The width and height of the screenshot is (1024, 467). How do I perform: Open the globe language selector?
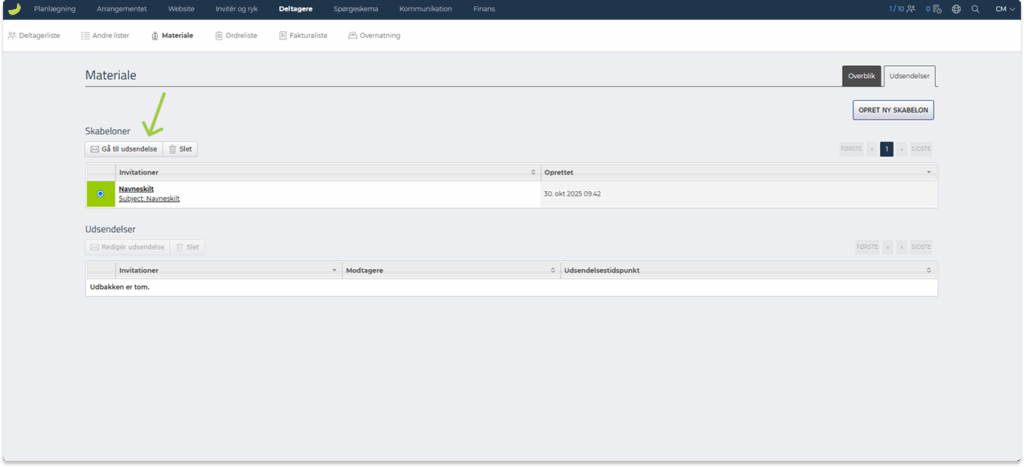coord(956,9)
